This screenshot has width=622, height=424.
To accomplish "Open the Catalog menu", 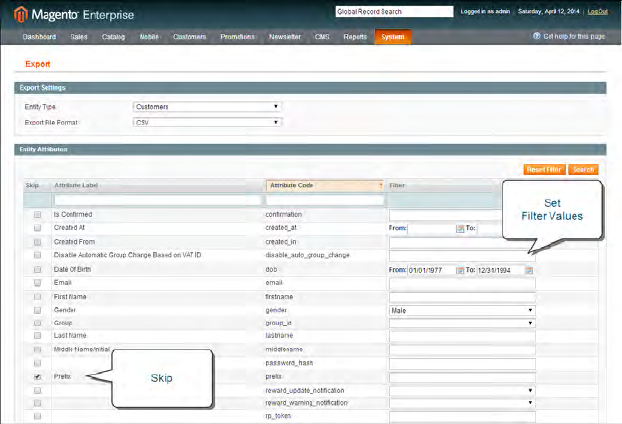I will (x=113, y=37).
